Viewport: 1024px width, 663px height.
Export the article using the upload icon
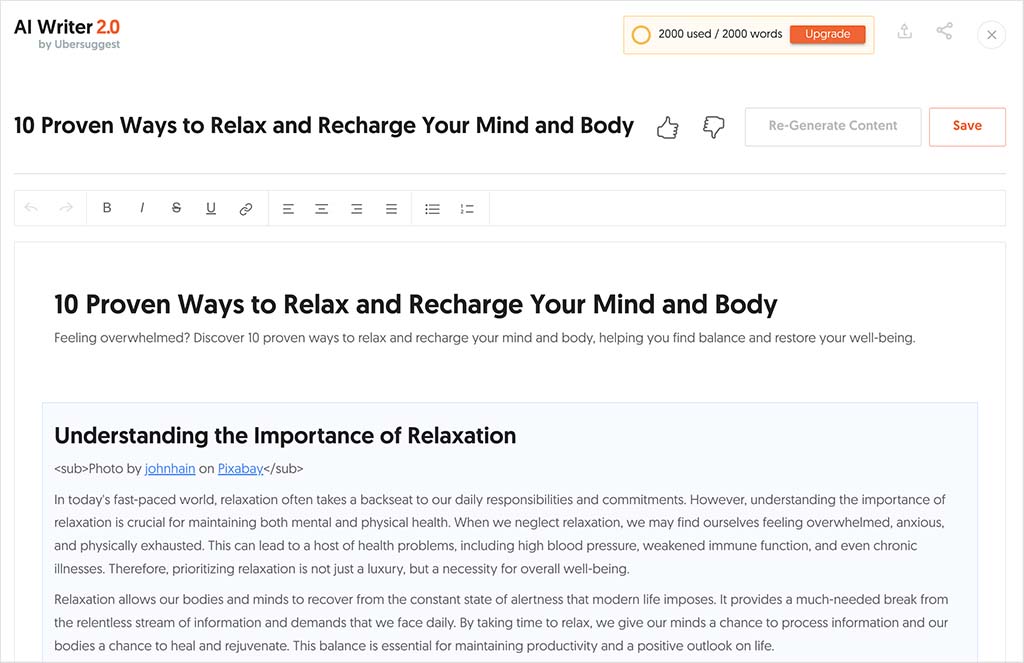904,32
